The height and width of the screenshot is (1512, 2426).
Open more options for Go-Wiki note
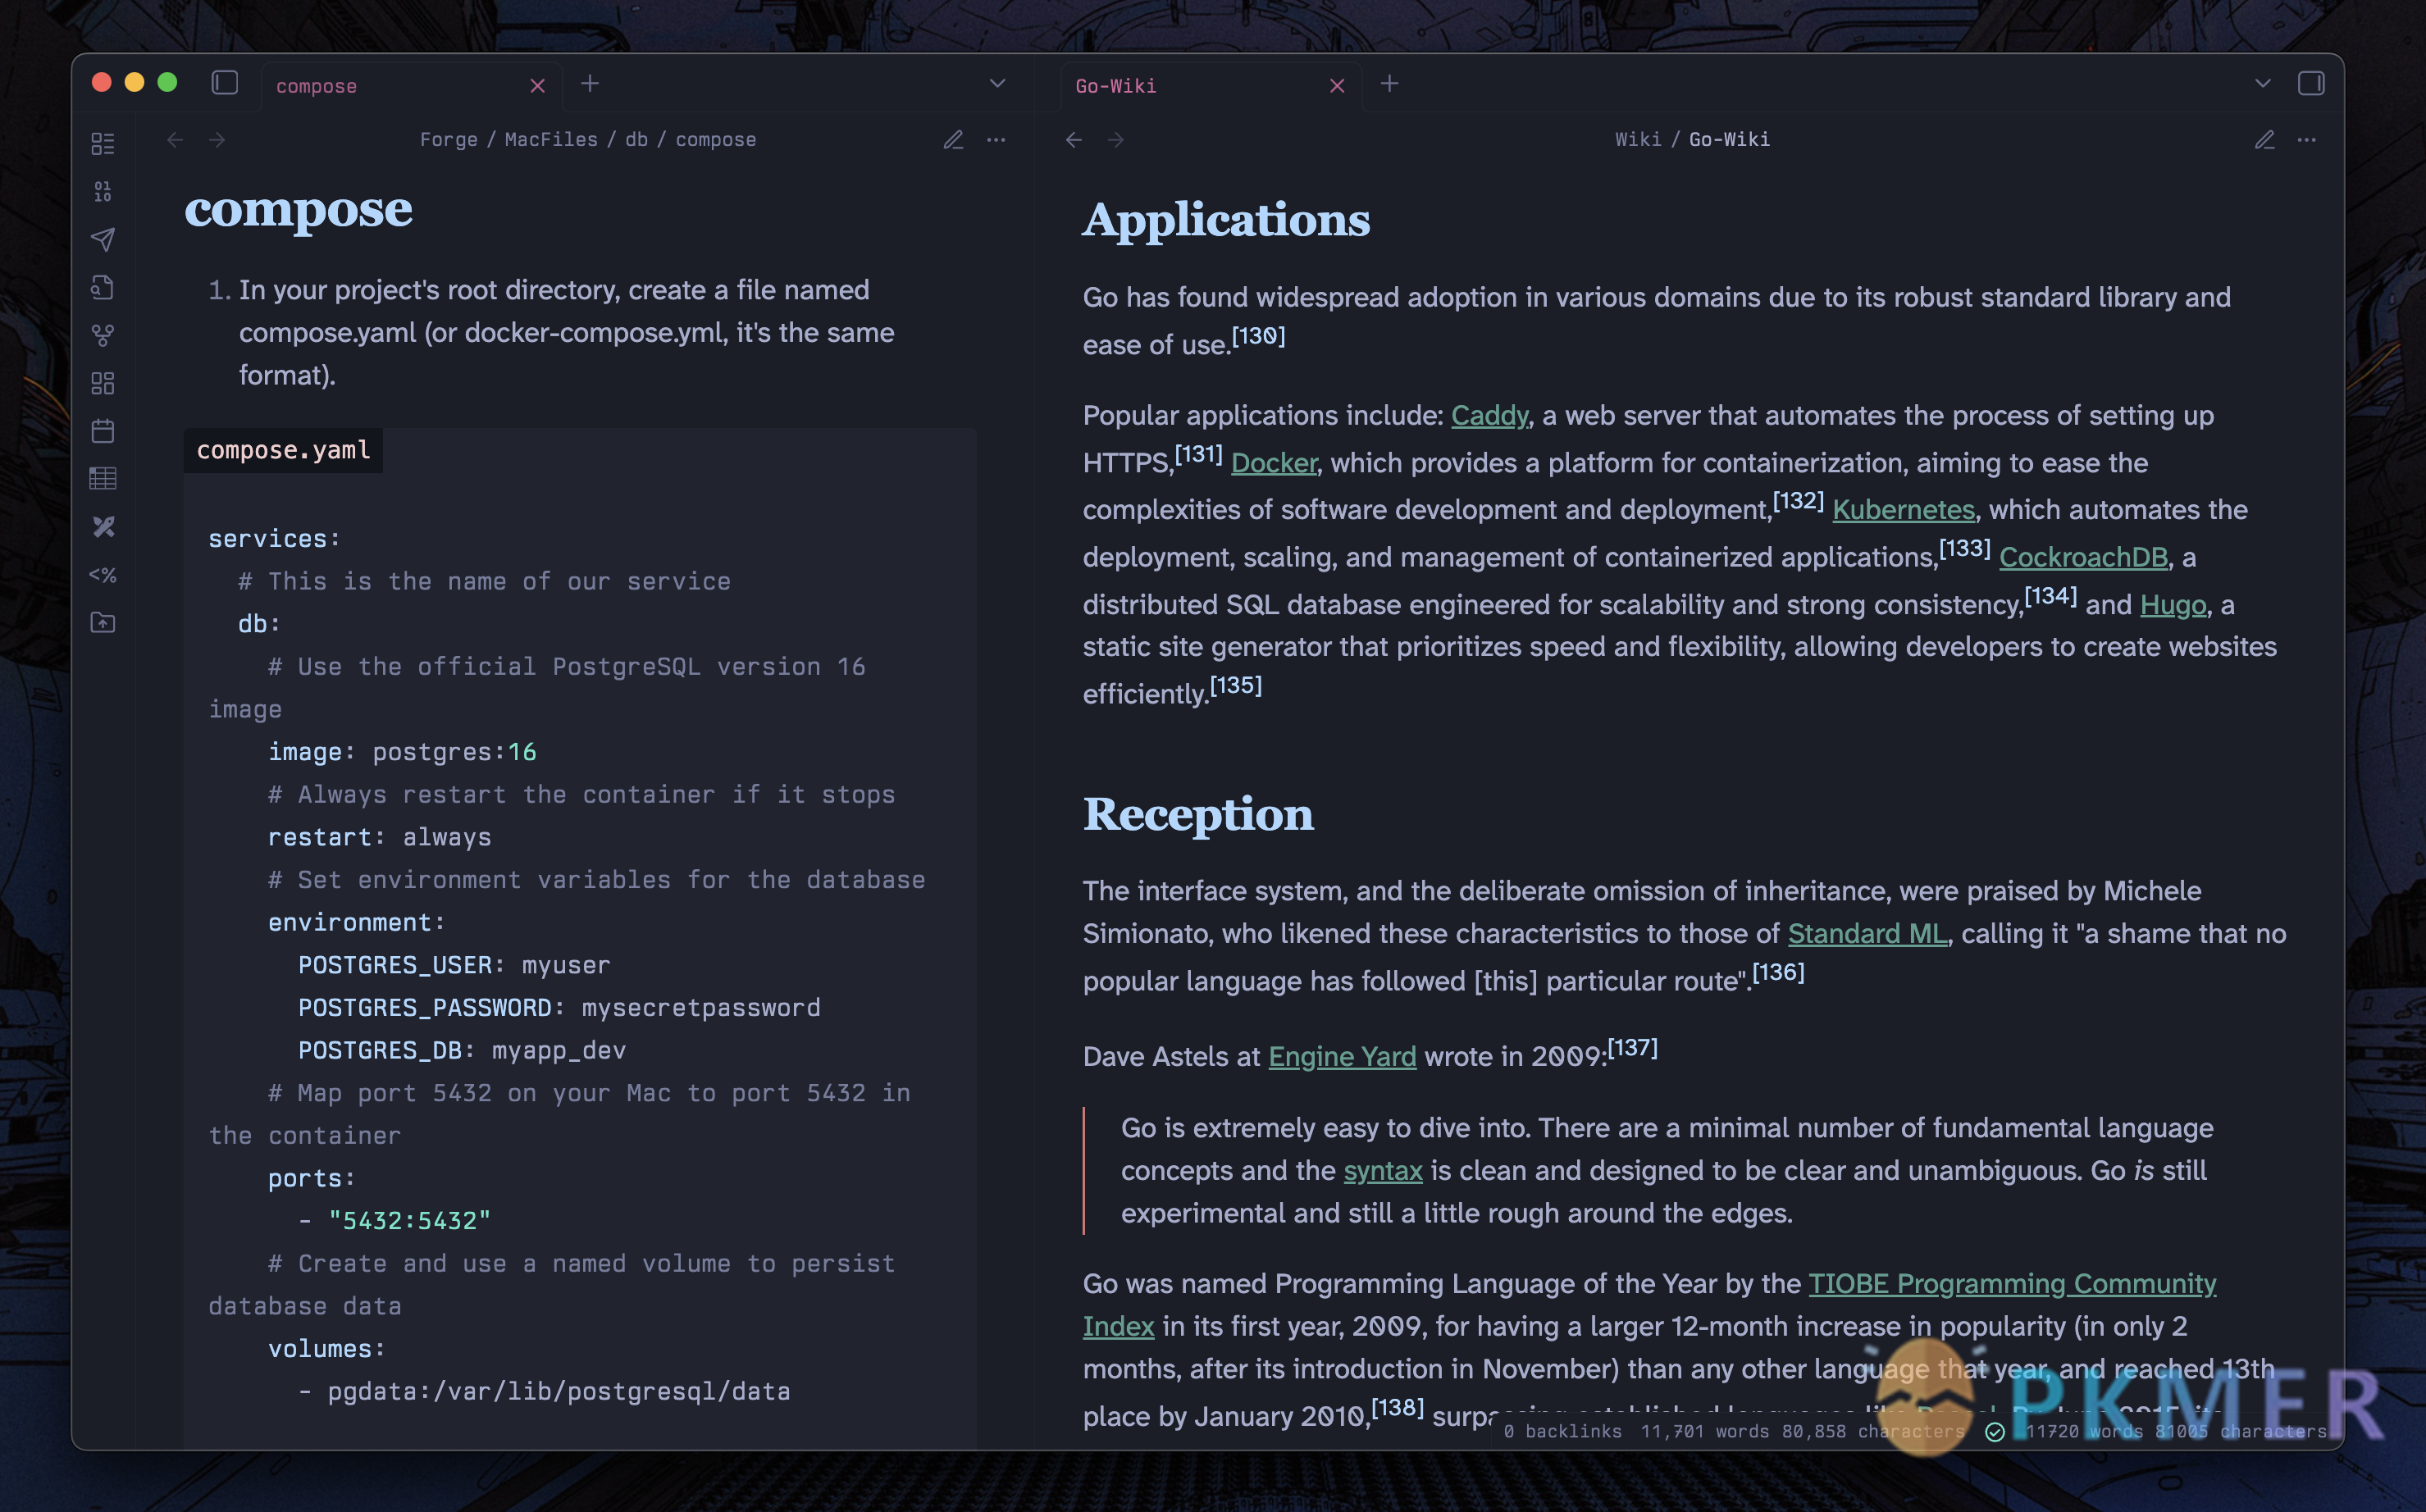click(x=2306, y=140)
